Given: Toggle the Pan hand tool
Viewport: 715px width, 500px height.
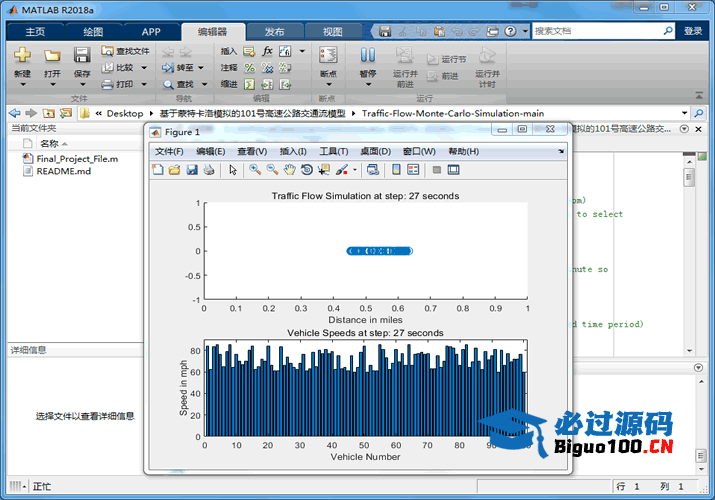Looking at the screenshot, I should coord(289,170).
